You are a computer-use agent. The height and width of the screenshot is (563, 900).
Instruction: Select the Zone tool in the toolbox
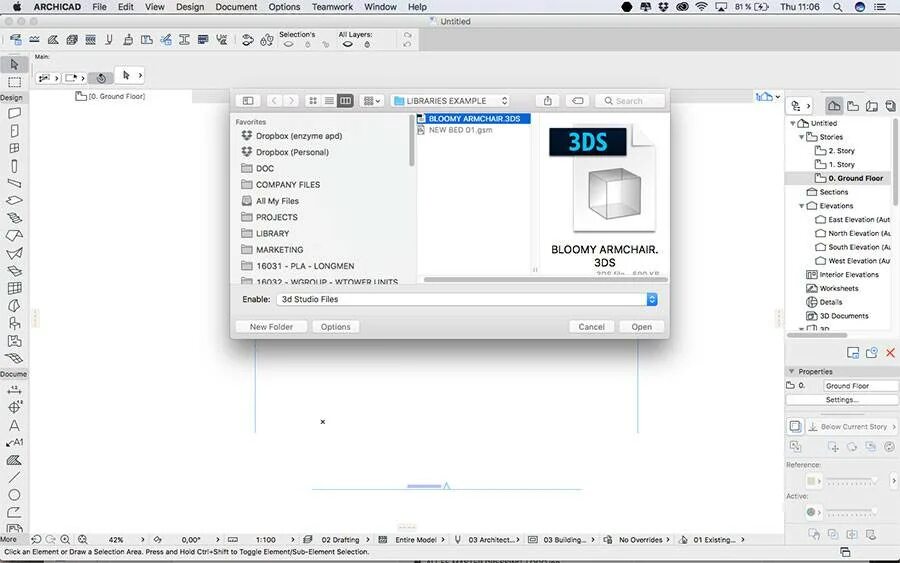(14, 341)
